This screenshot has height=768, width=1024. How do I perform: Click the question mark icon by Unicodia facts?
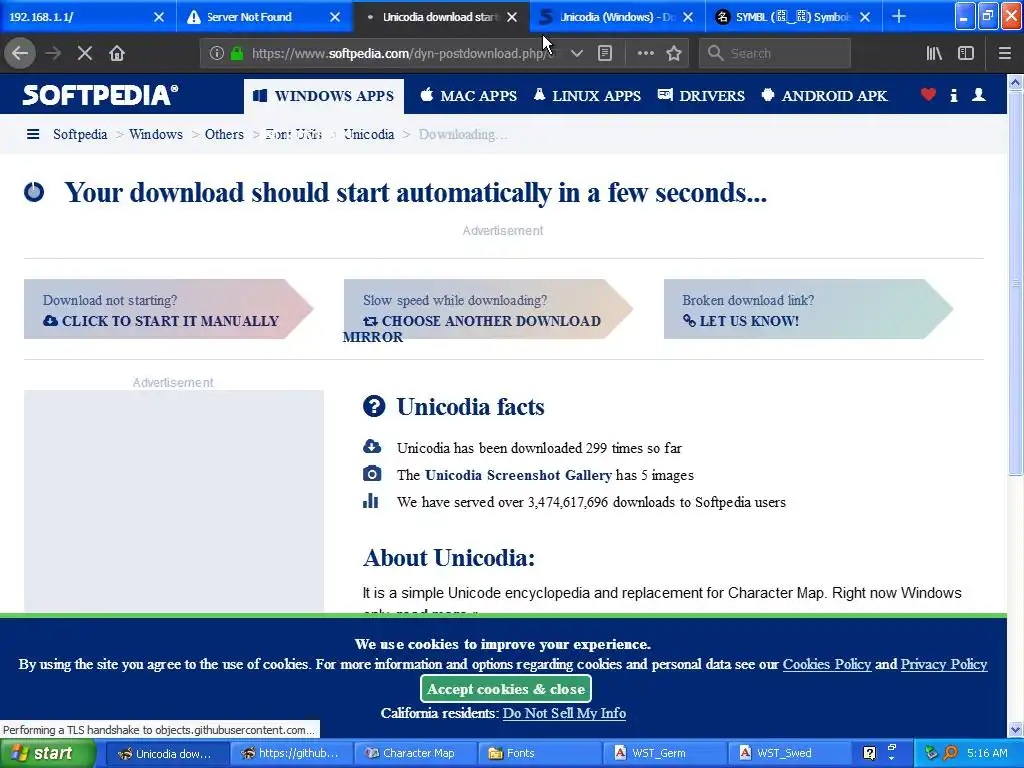click(x=374, y=406)
